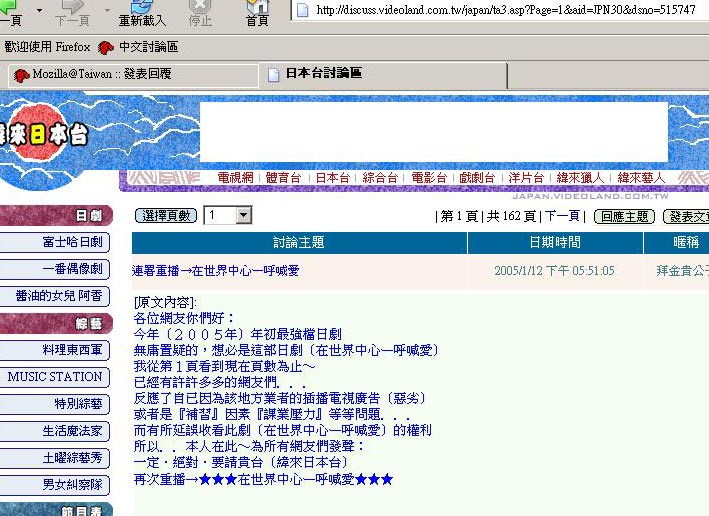This screenshot has width=709, height=516.
Task: Open 特別綜藝 sidebar item
Action: pyautogui.click(x=54, y=404)
